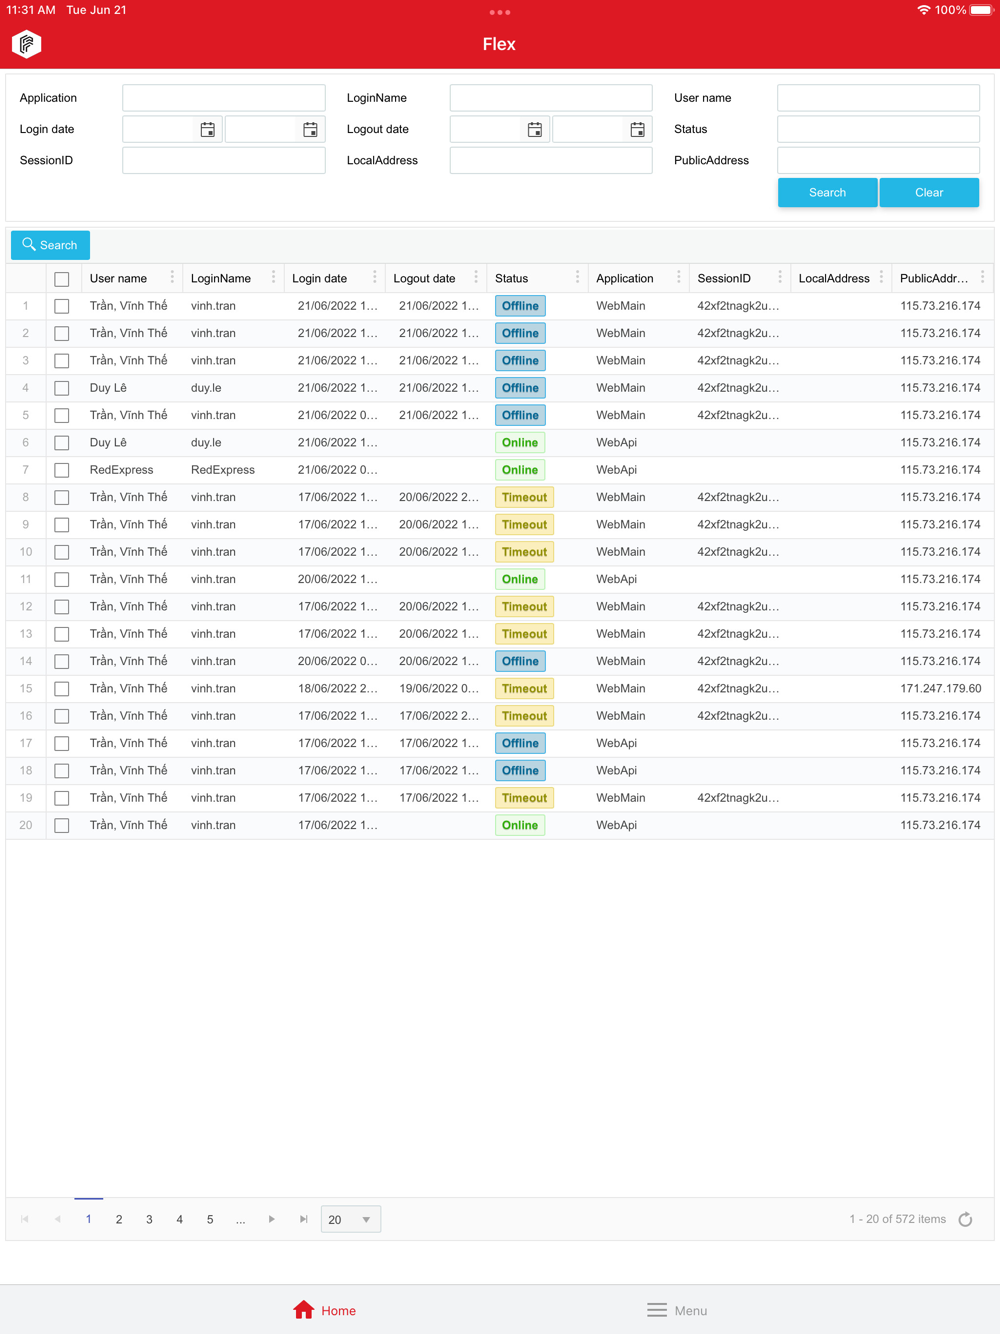Open SessionID column options menu

[x=780, y=278]
